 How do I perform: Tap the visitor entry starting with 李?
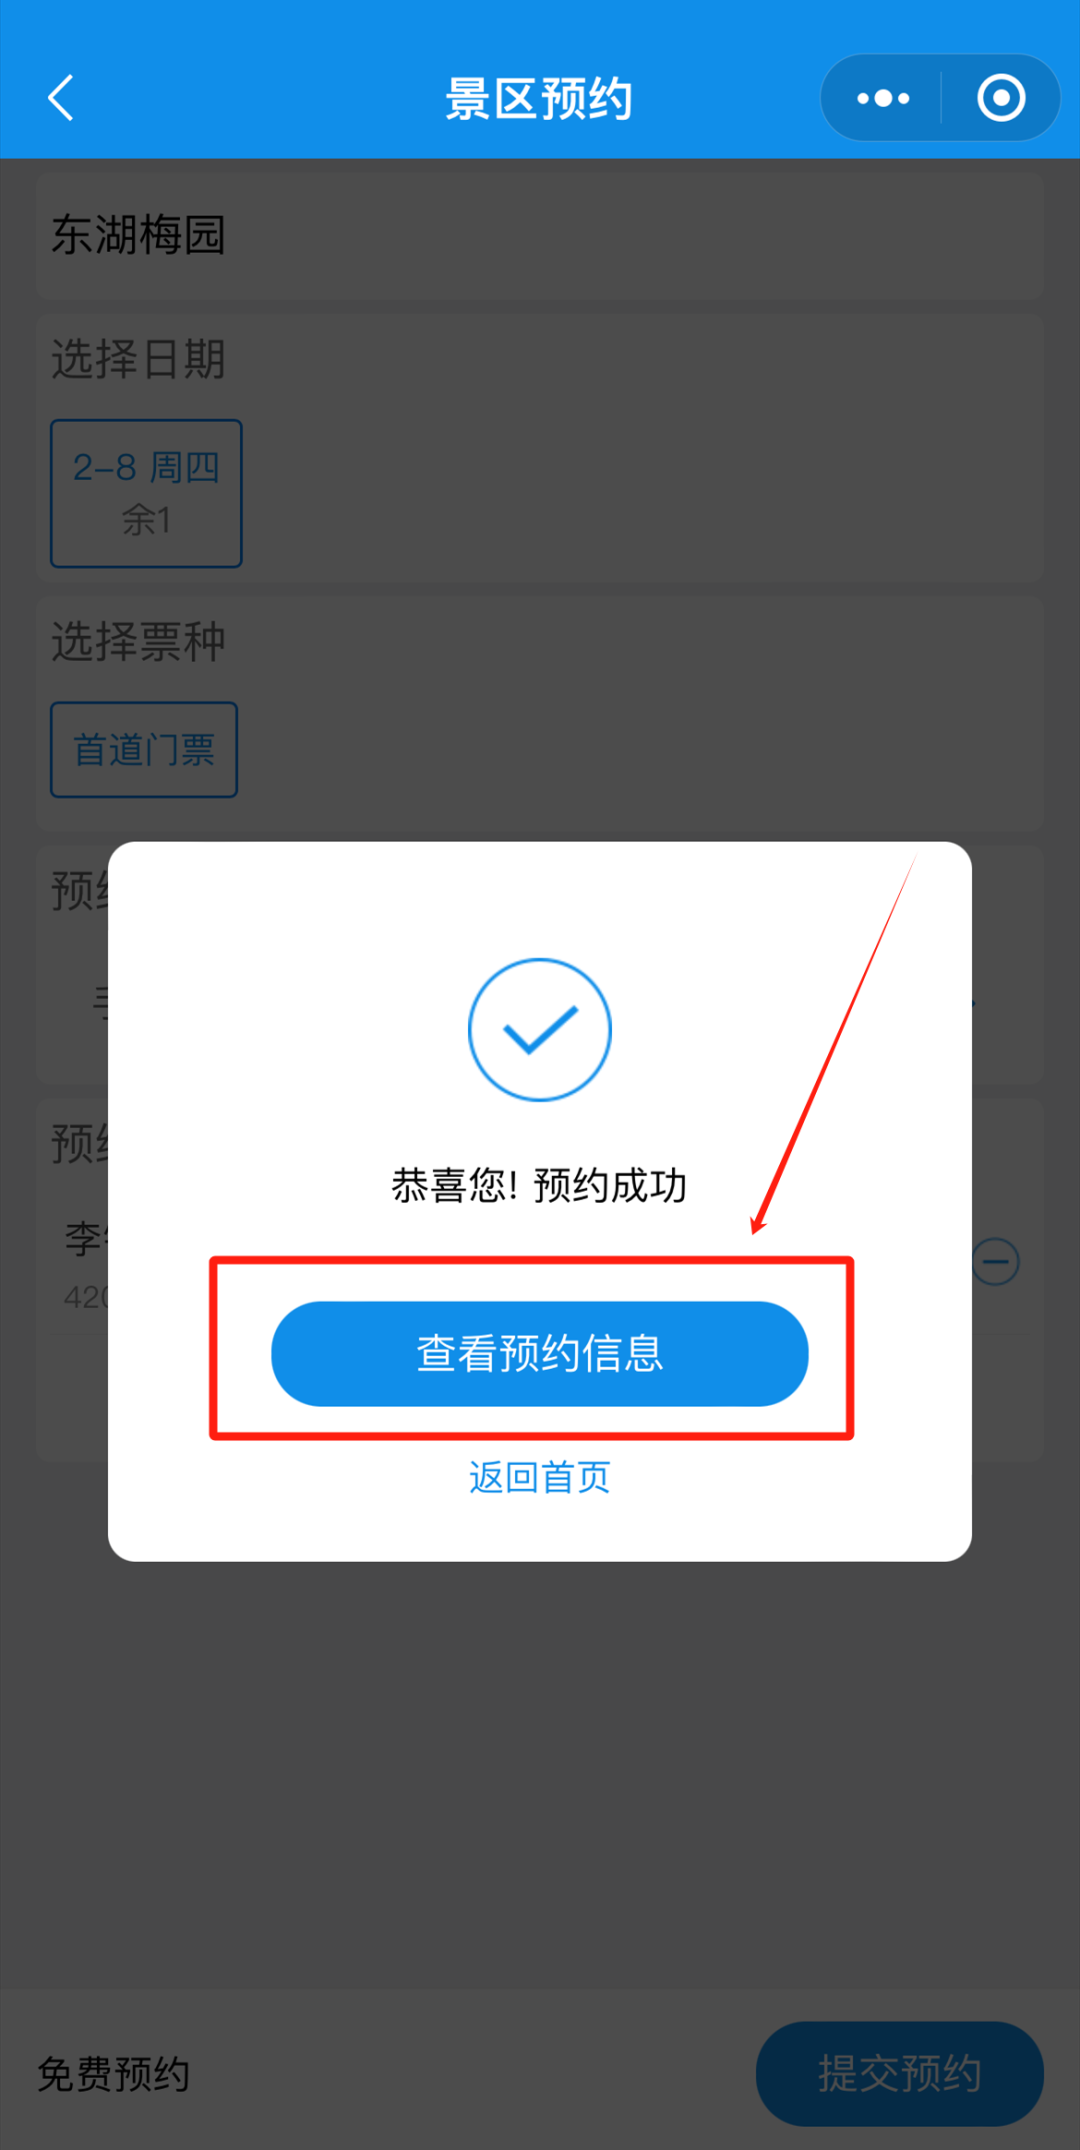[84, 1265]
